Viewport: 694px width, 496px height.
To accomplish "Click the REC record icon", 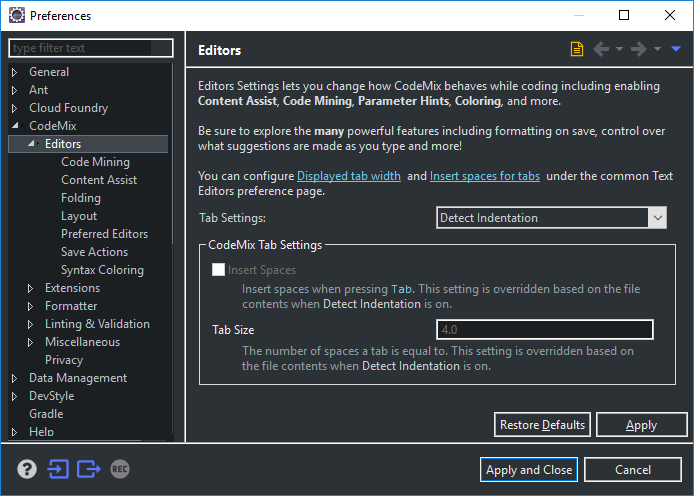I will (x=120, y=469).
